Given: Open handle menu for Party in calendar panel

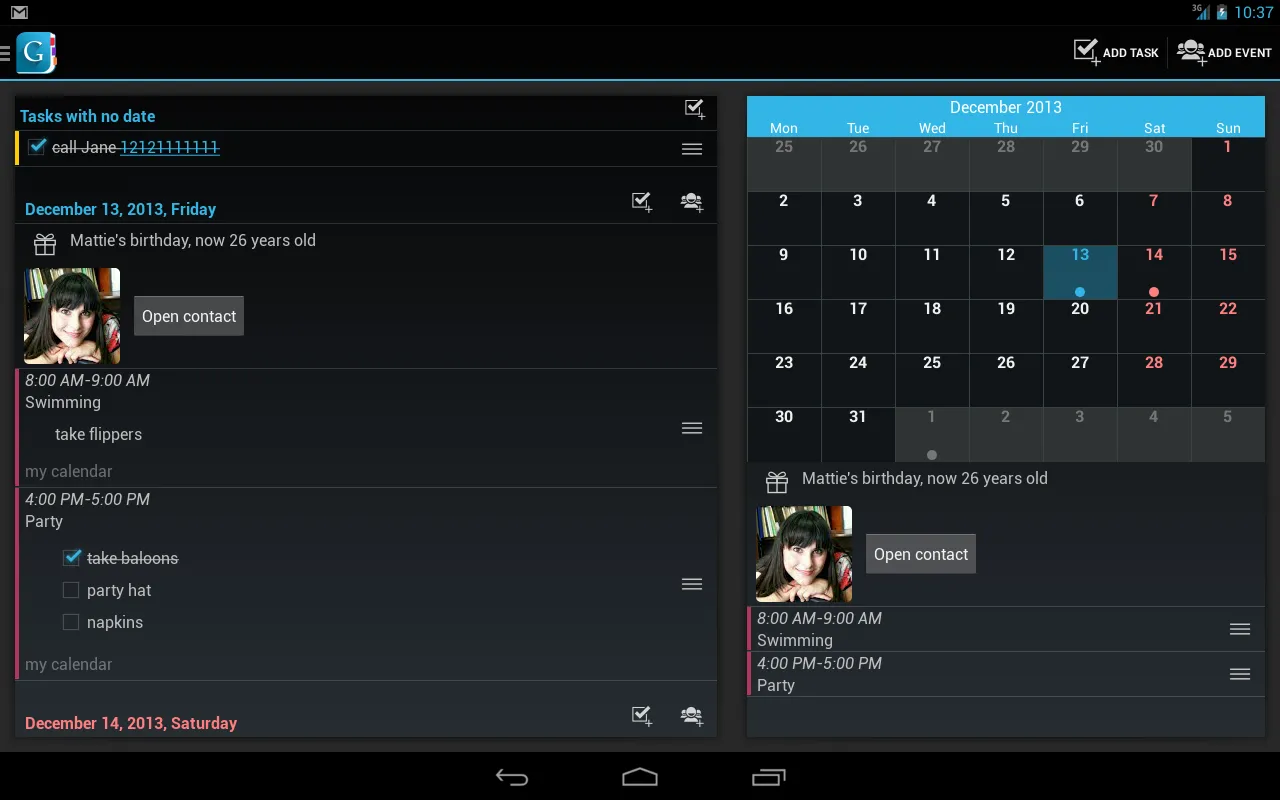Looking at the screenshot, I should 1240,674.
